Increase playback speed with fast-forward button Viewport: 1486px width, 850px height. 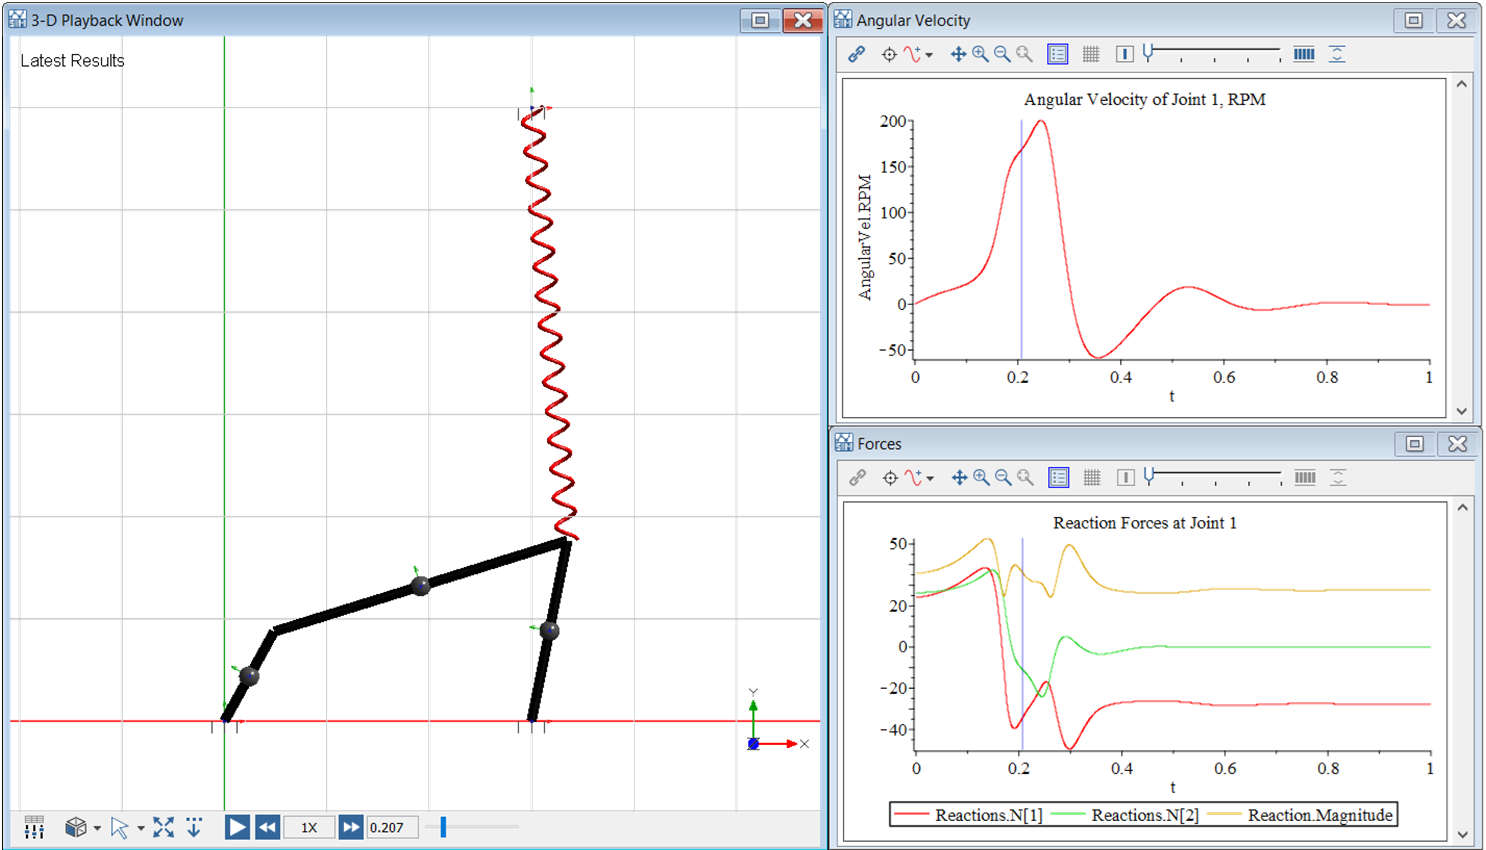click(350, 827)
